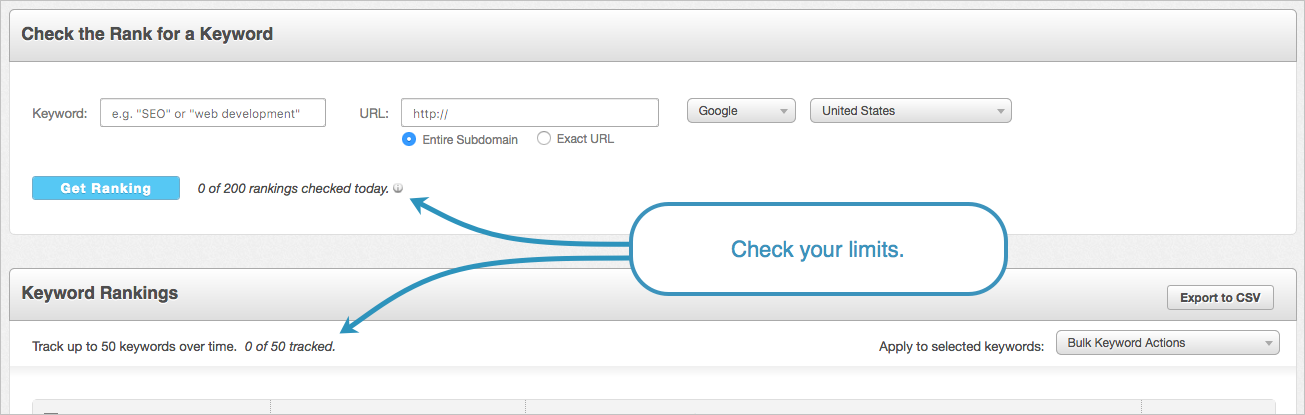Click the 0 of 200 rankings checked text

(x=293, y=188)
